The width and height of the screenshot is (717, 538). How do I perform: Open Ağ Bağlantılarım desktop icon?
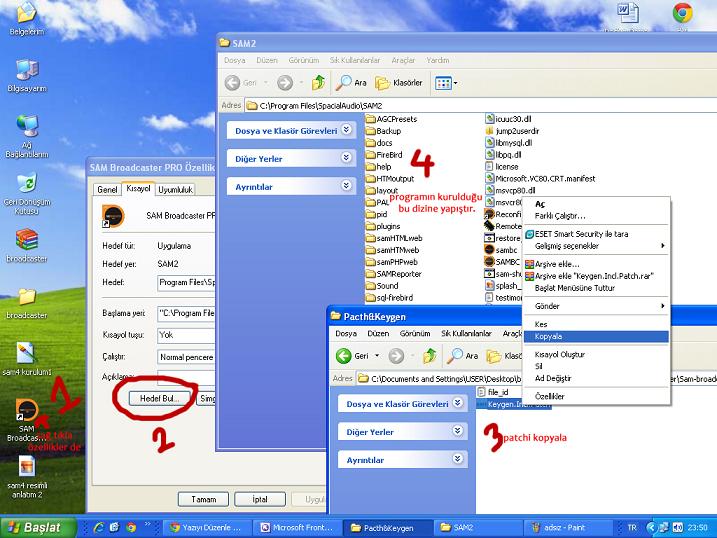[27, 136]
